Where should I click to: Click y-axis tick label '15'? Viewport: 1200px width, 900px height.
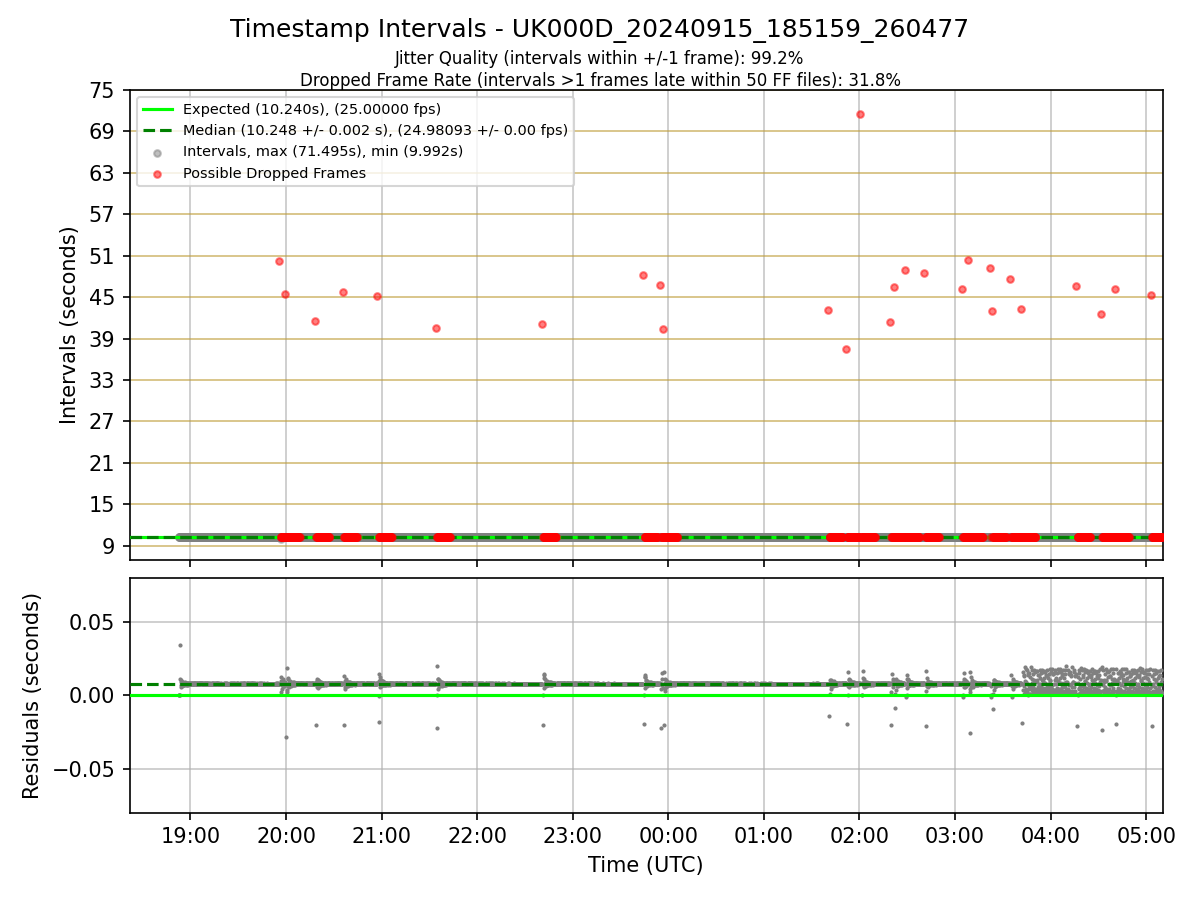pyautogui.click(x=102, y=504)
